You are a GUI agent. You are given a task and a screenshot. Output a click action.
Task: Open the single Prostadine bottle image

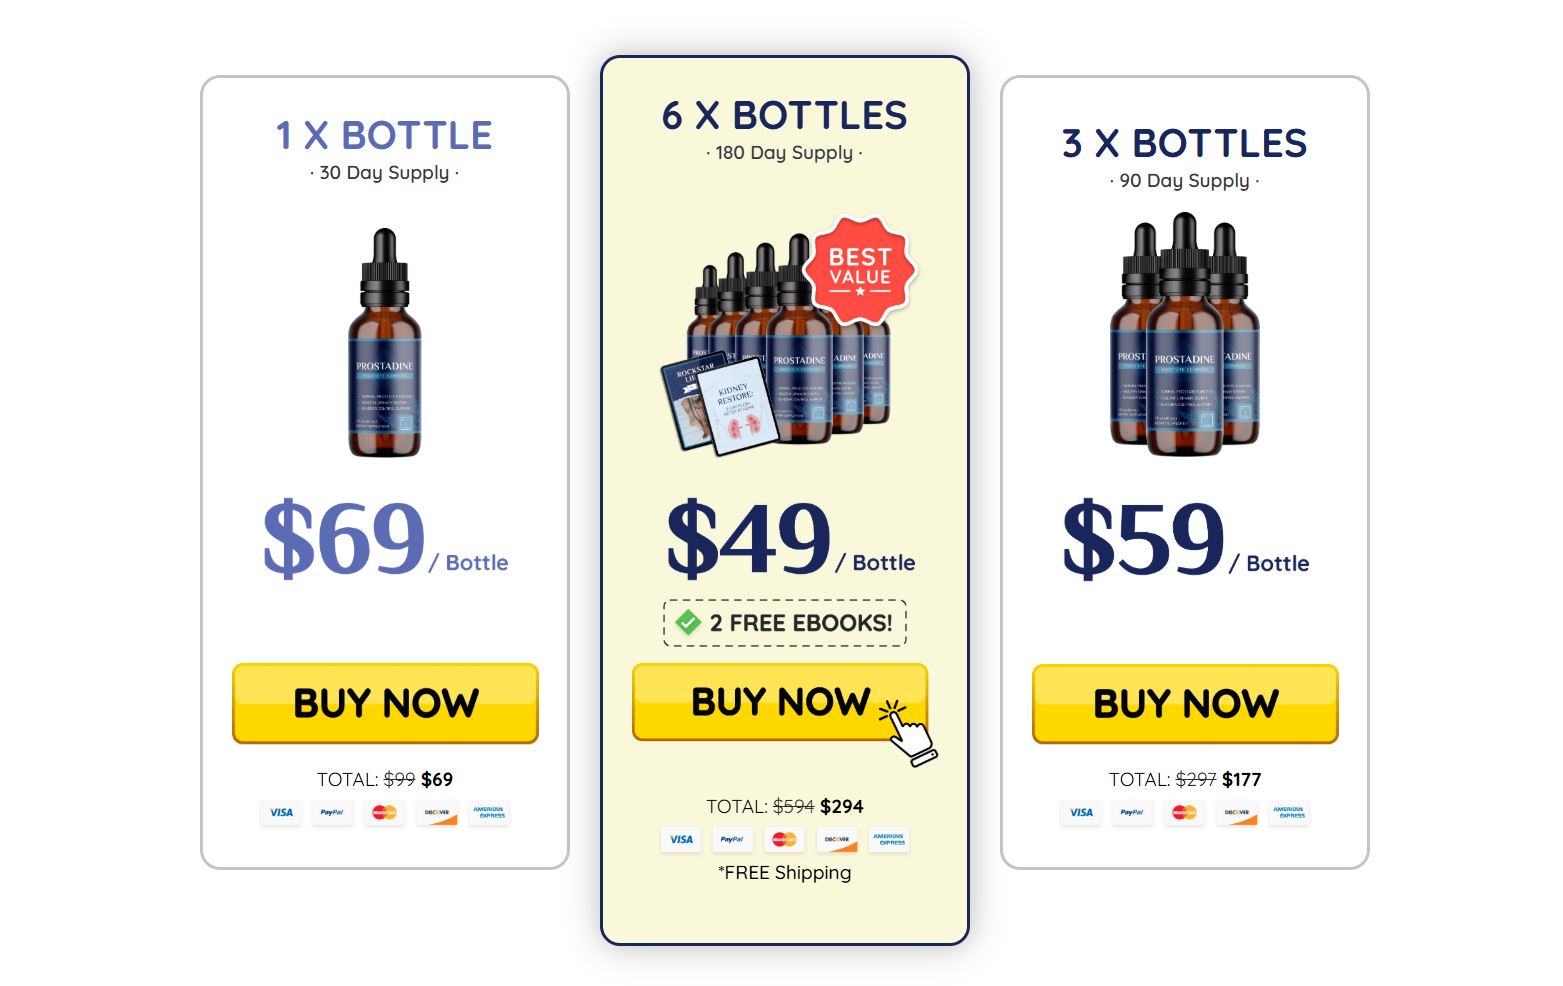coord(385,343)
